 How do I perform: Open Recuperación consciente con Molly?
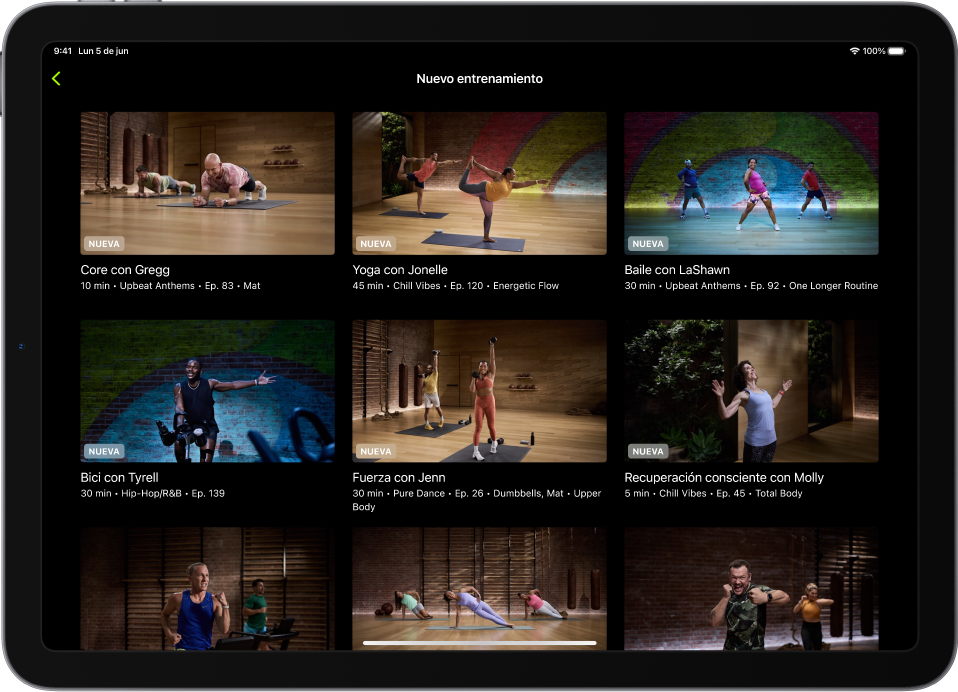pos(751,390)
